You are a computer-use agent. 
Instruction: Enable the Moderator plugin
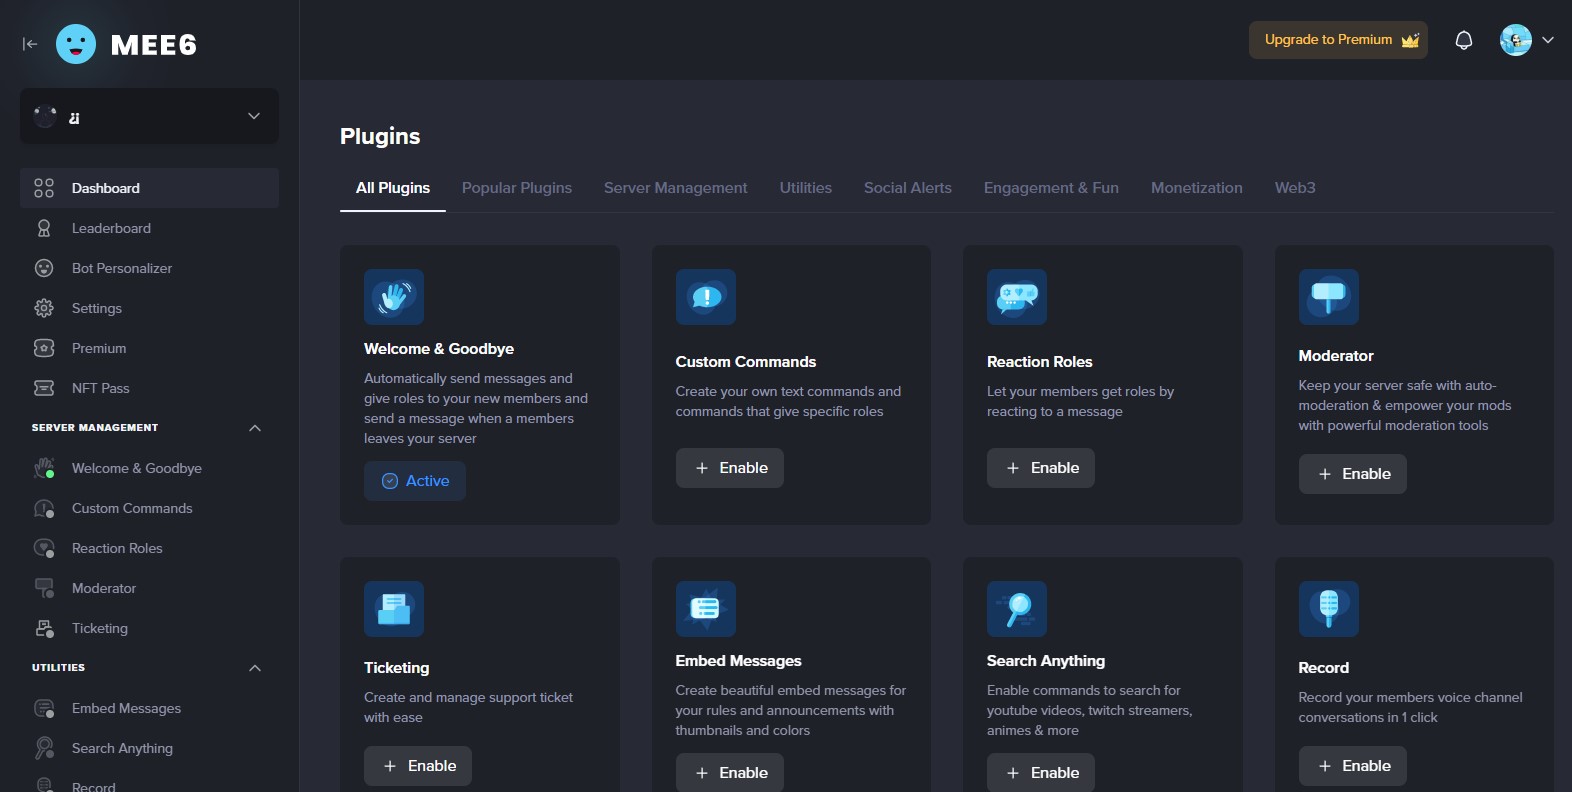tap(1352, 474)
